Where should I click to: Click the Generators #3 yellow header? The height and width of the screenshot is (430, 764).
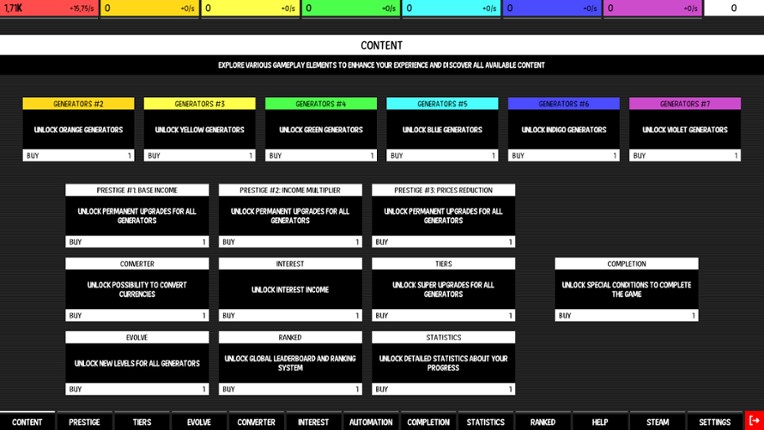[200, 103]
